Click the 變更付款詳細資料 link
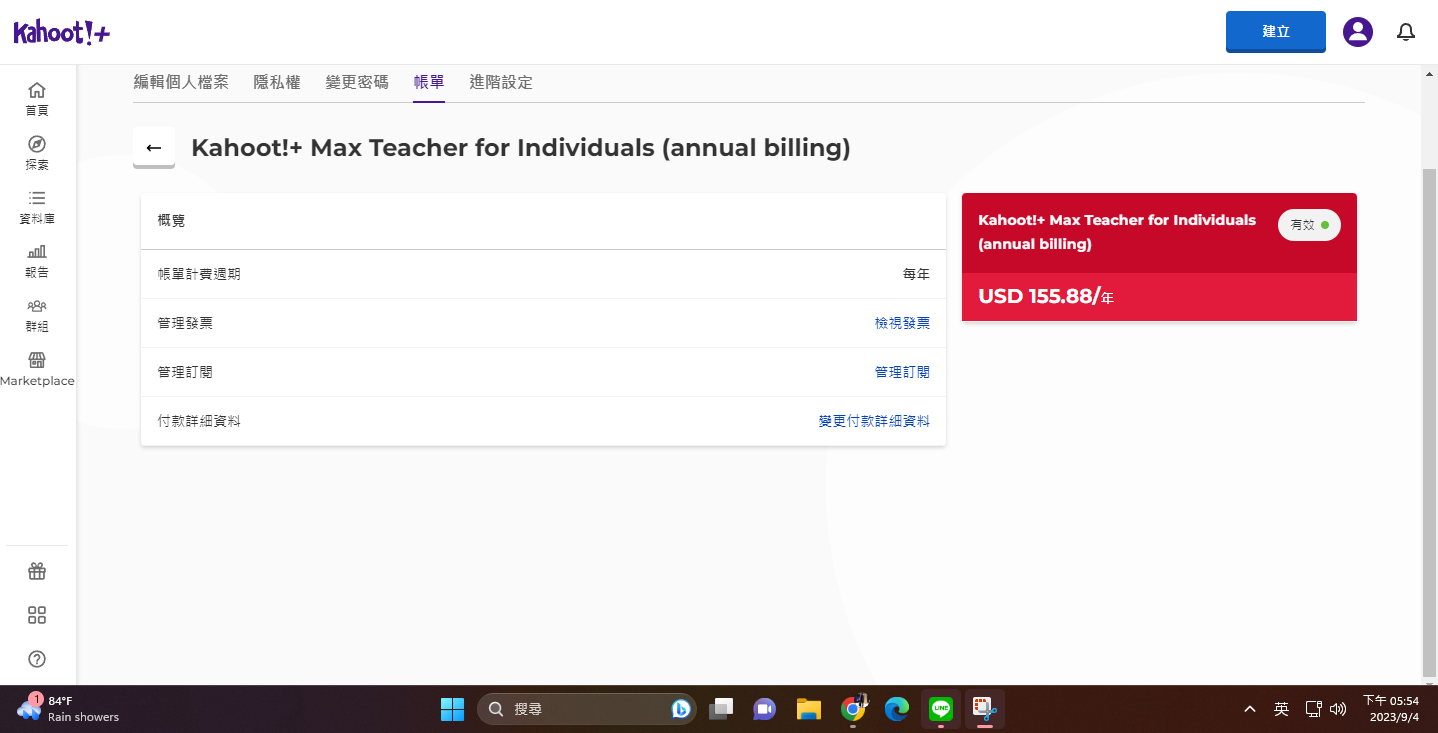The image size is (1438, 733). click(874, 421)
